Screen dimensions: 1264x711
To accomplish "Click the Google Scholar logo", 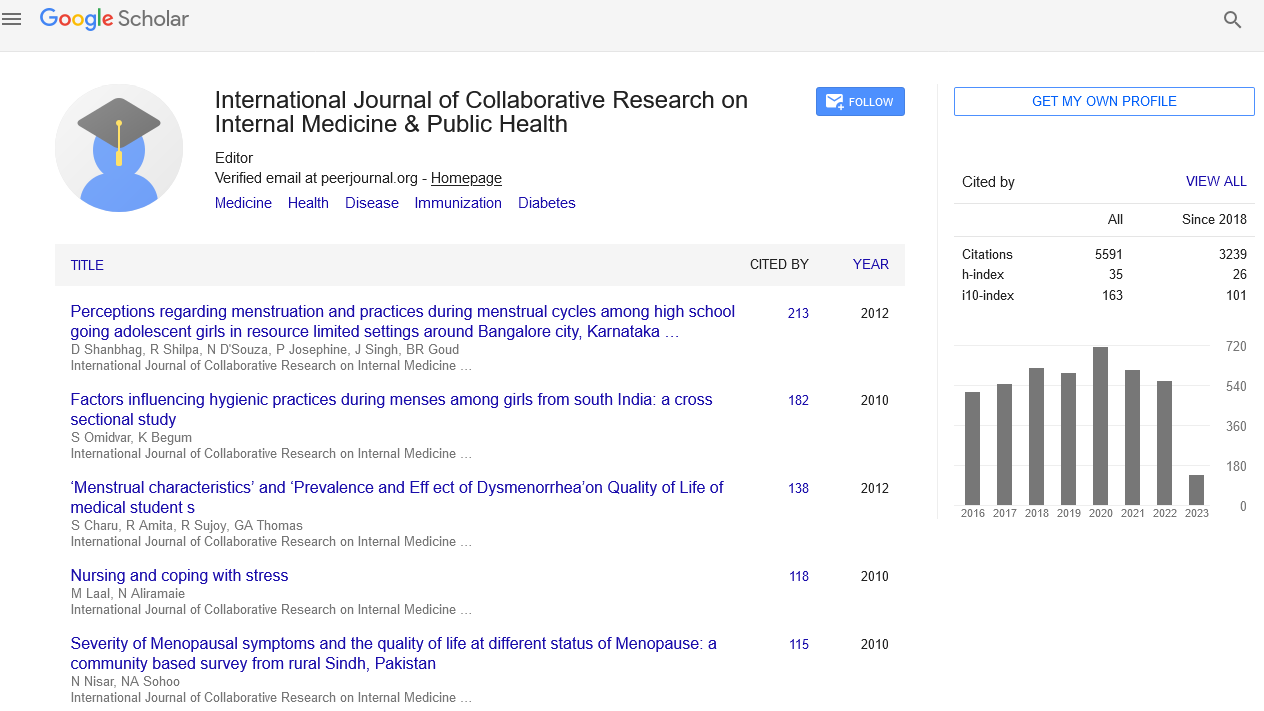I will tap(114, 19).
